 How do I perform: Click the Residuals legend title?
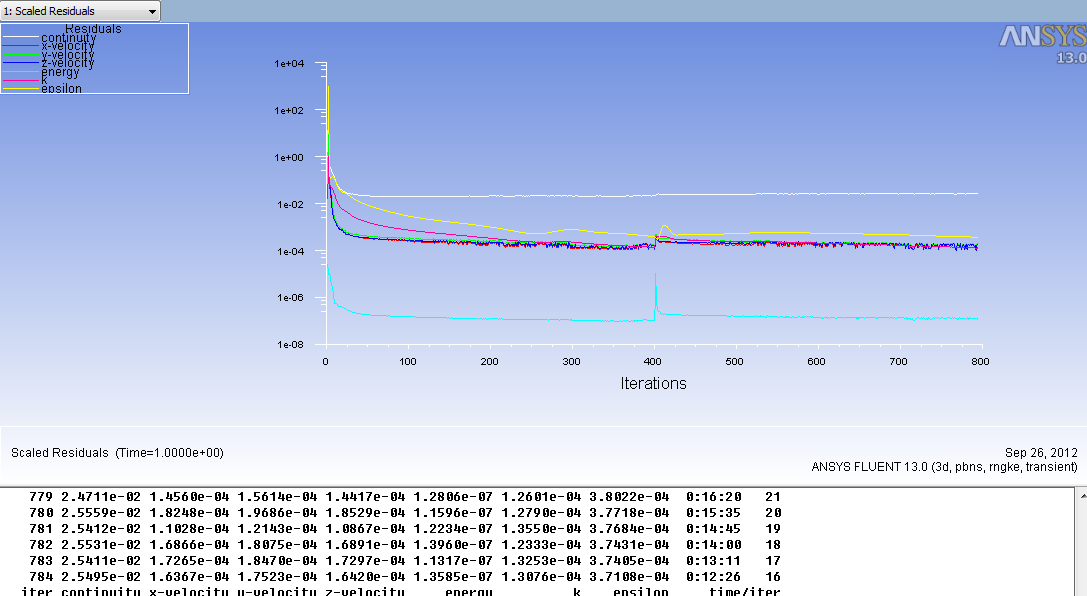[93, 29]
